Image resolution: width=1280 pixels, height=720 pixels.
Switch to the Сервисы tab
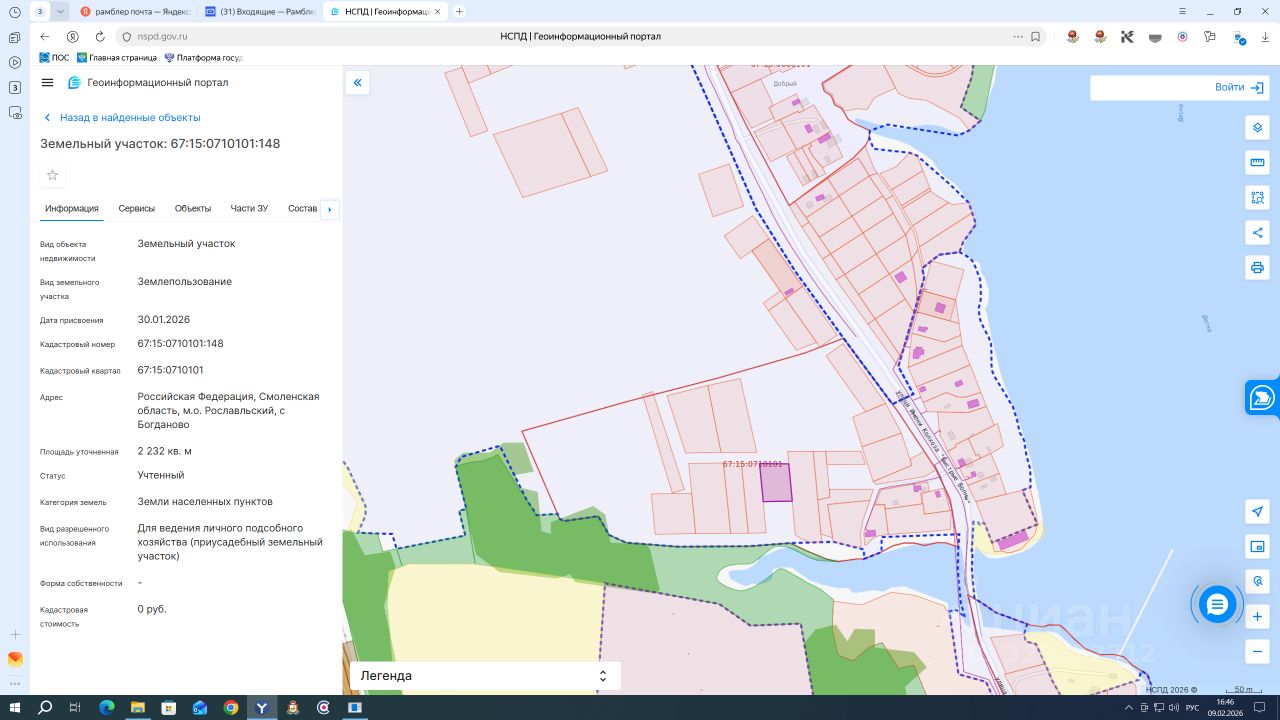tap(136, 209)
